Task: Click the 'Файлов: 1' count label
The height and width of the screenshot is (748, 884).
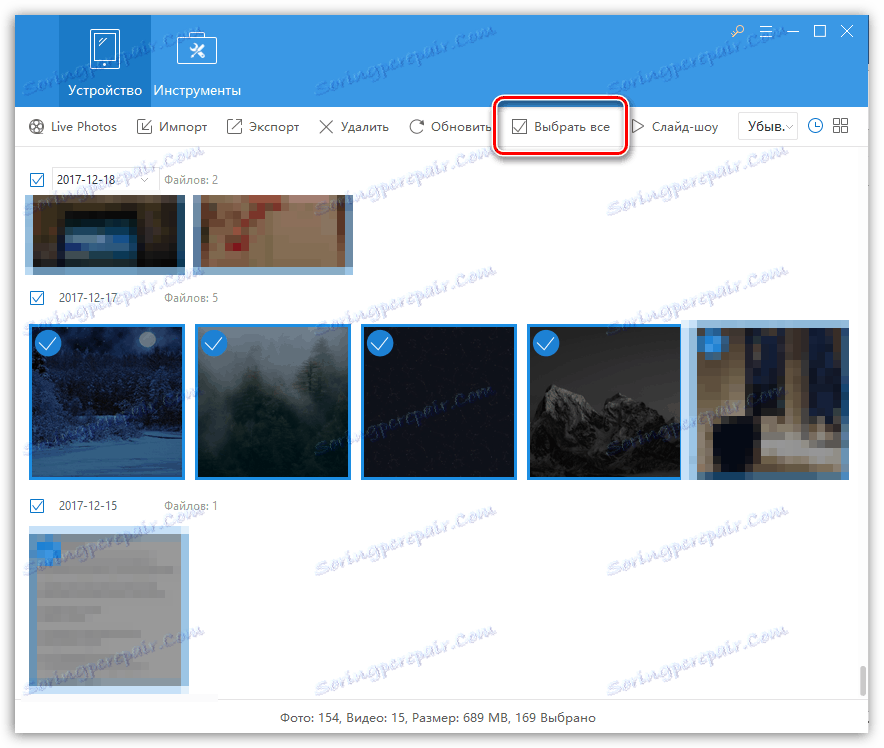Action: [191, 506]
